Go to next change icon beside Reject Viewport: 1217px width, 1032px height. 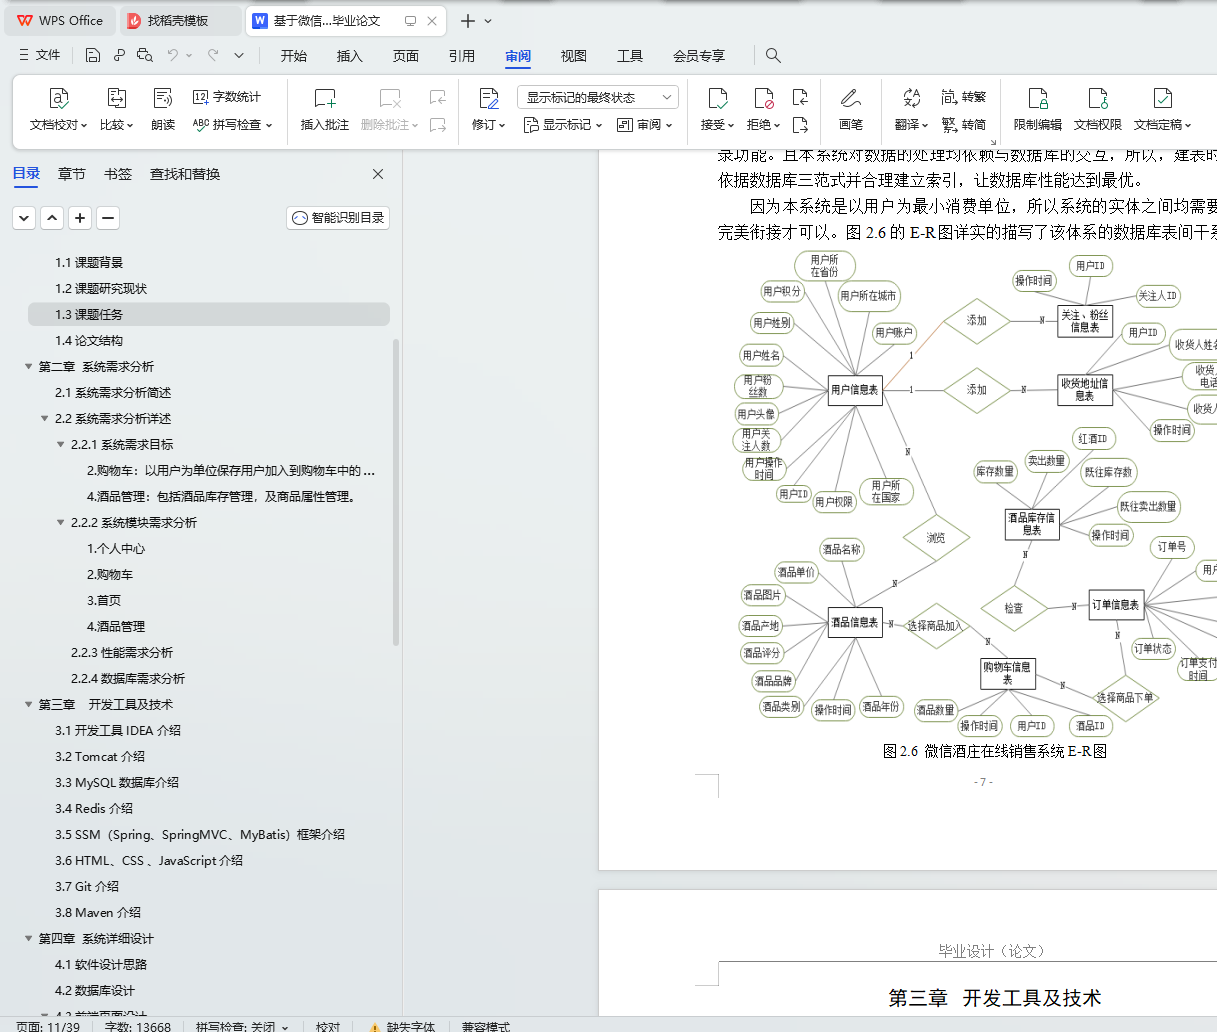800,125
